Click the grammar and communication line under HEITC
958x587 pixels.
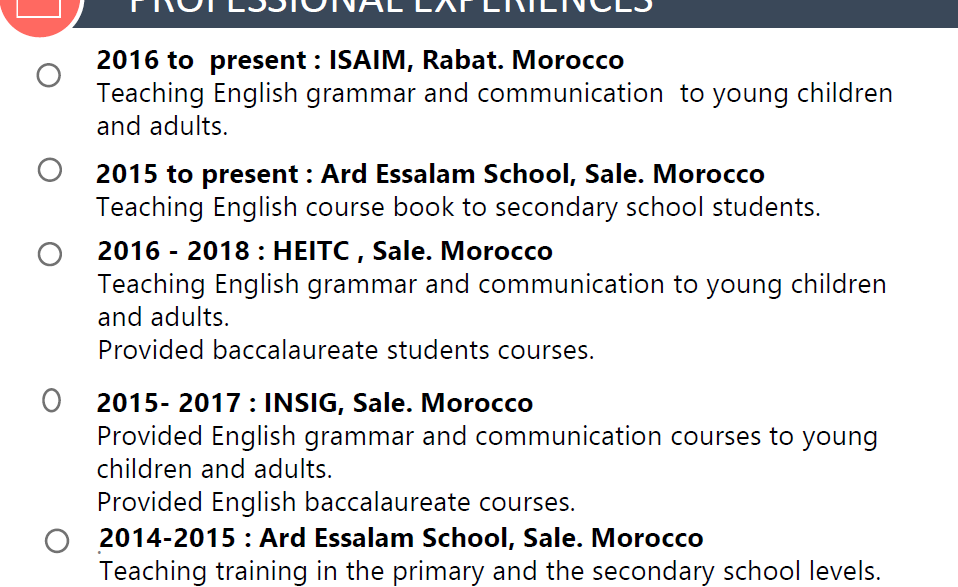(492, 284)
